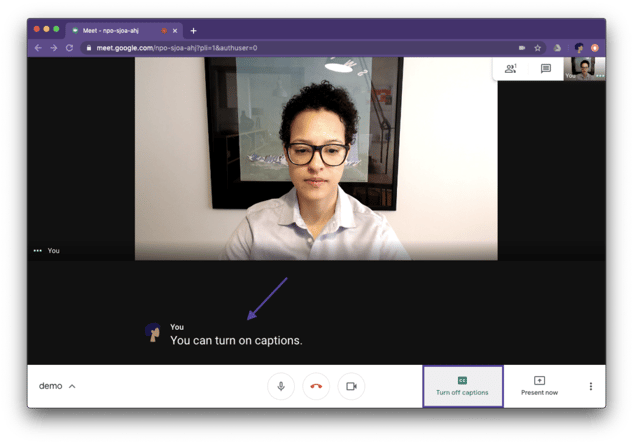Show the meeting participants list
Screen dimensions: 633x444
pyautogui.click(x=511, y=69)
